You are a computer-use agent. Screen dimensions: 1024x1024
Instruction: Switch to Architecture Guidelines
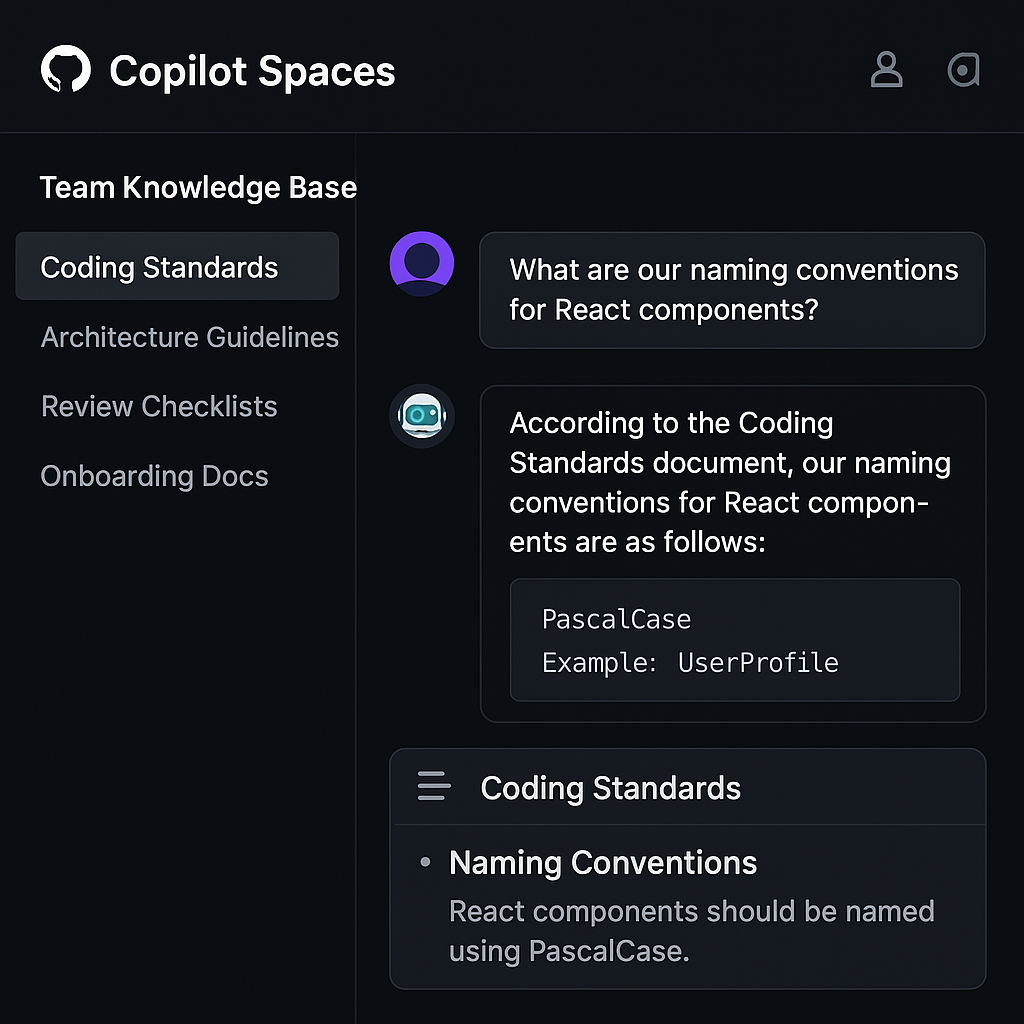[x=189, y=338]
